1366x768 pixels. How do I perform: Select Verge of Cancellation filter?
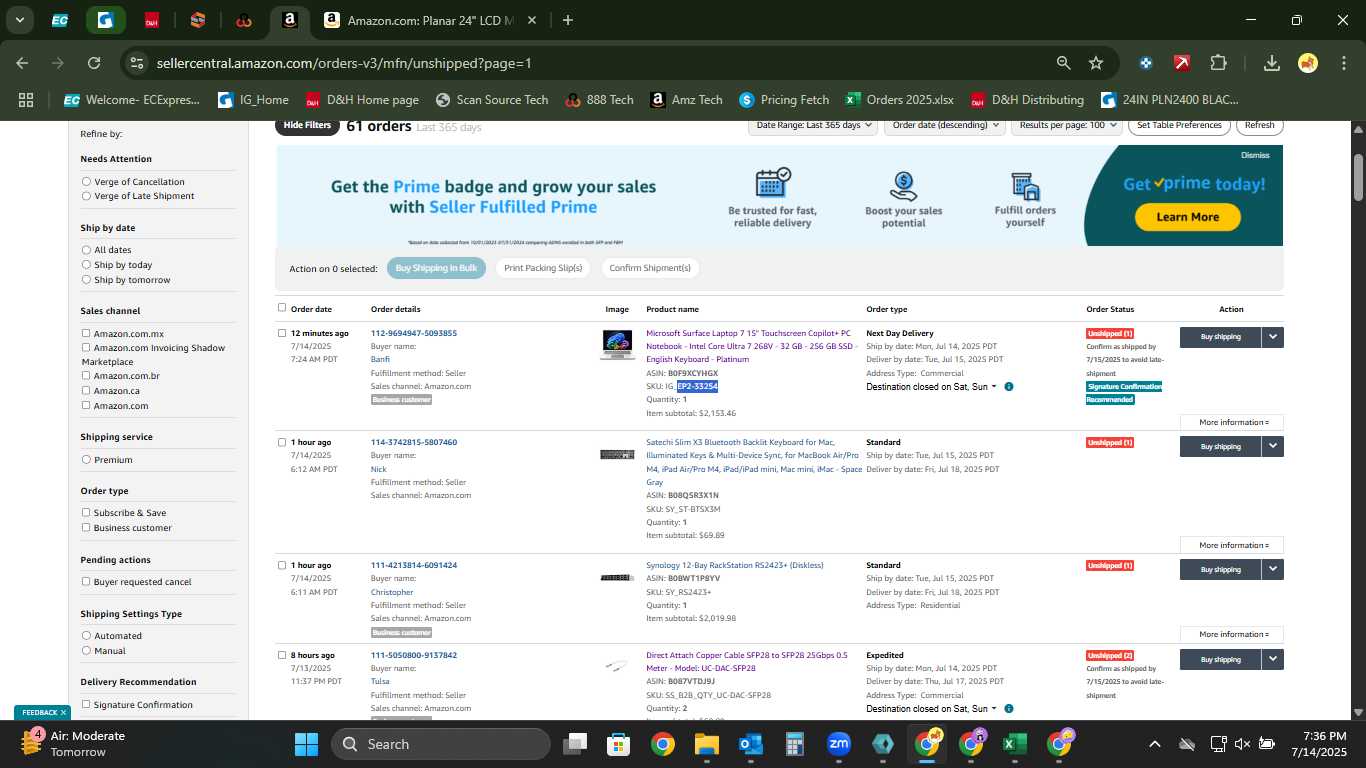[86, 182]
